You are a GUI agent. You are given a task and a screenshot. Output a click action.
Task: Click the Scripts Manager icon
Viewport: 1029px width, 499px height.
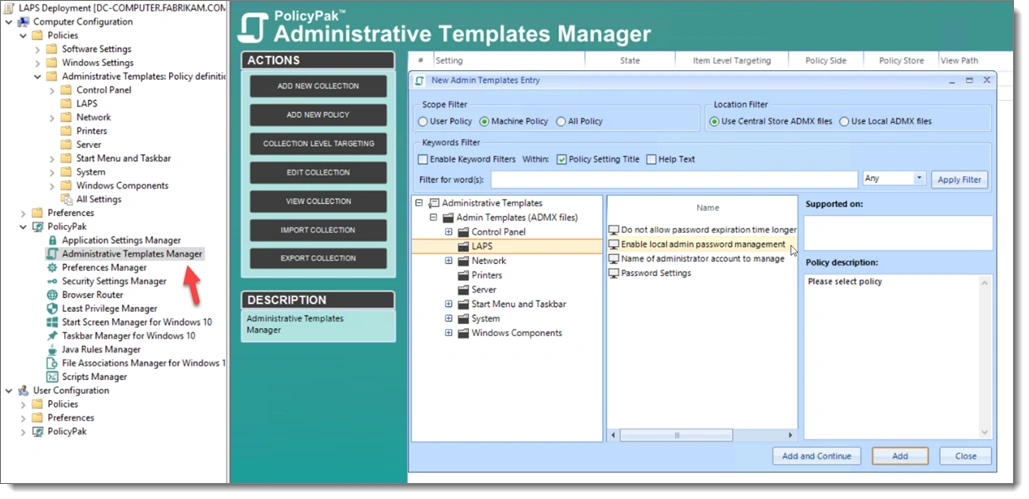point(52,377)
